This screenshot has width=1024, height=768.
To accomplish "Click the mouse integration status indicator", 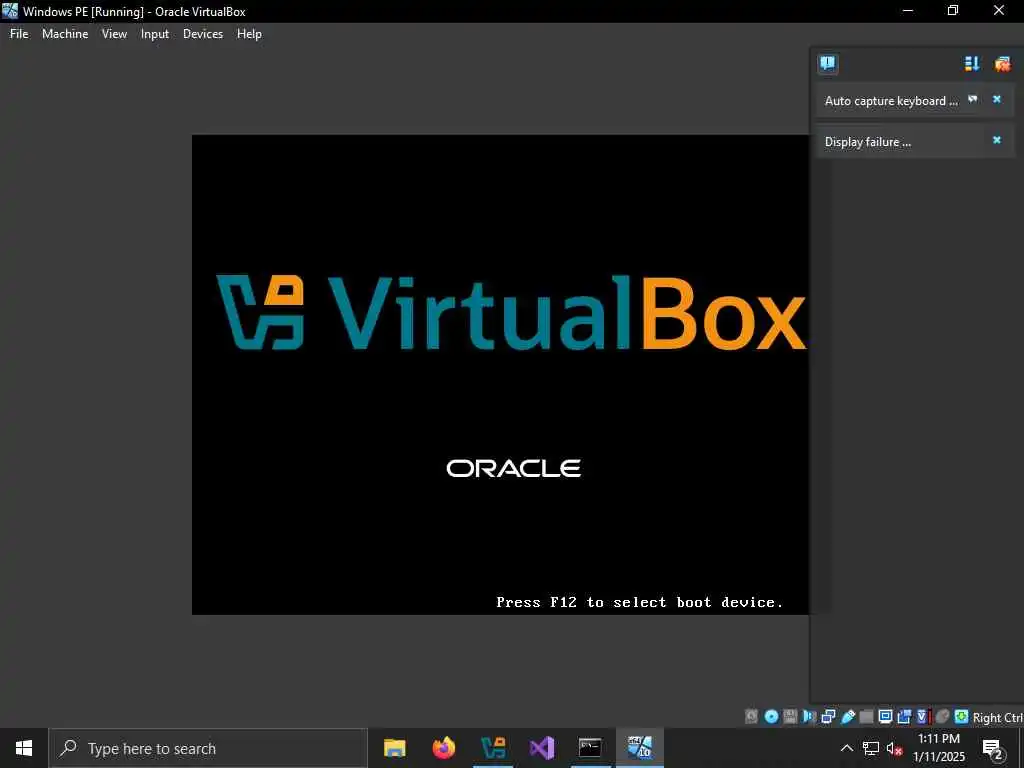I will point(942,716).
